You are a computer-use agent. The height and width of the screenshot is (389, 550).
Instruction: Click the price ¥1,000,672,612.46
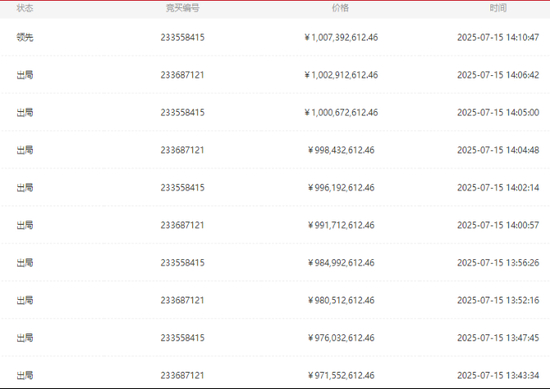[341, 112]
